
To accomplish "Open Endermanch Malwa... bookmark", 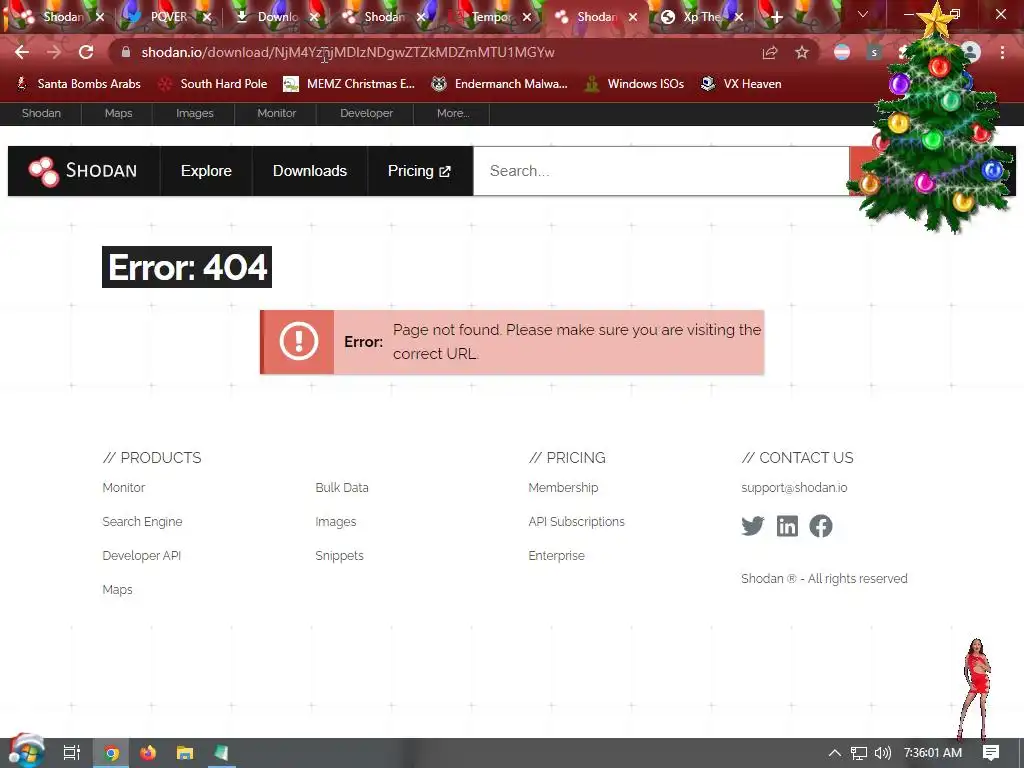I will (500, 84).
